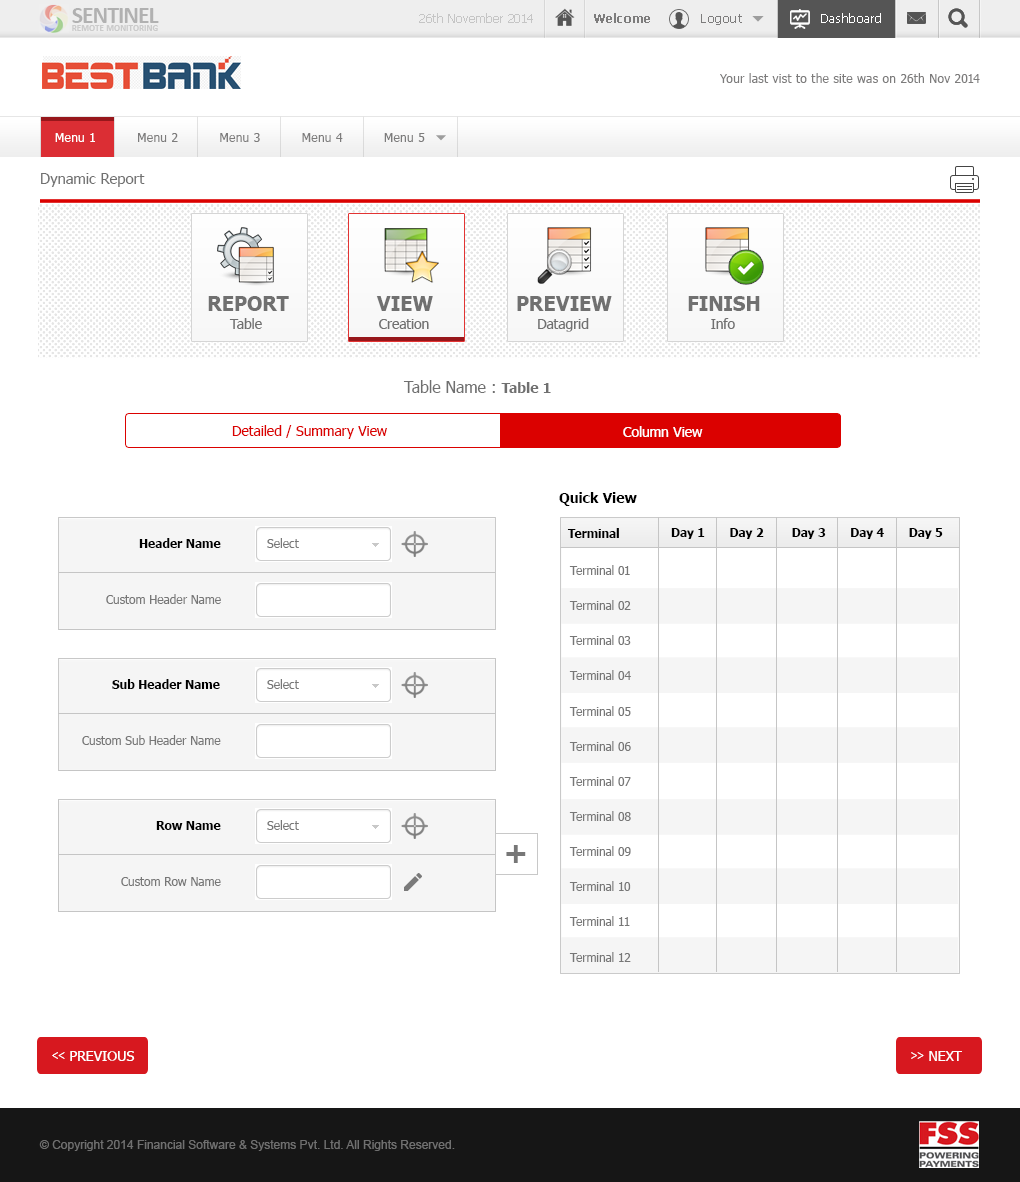This screenshot has height=1182, width=1020.
Task: Open the Header Name Select dropdown
Action: coord(323,544)
